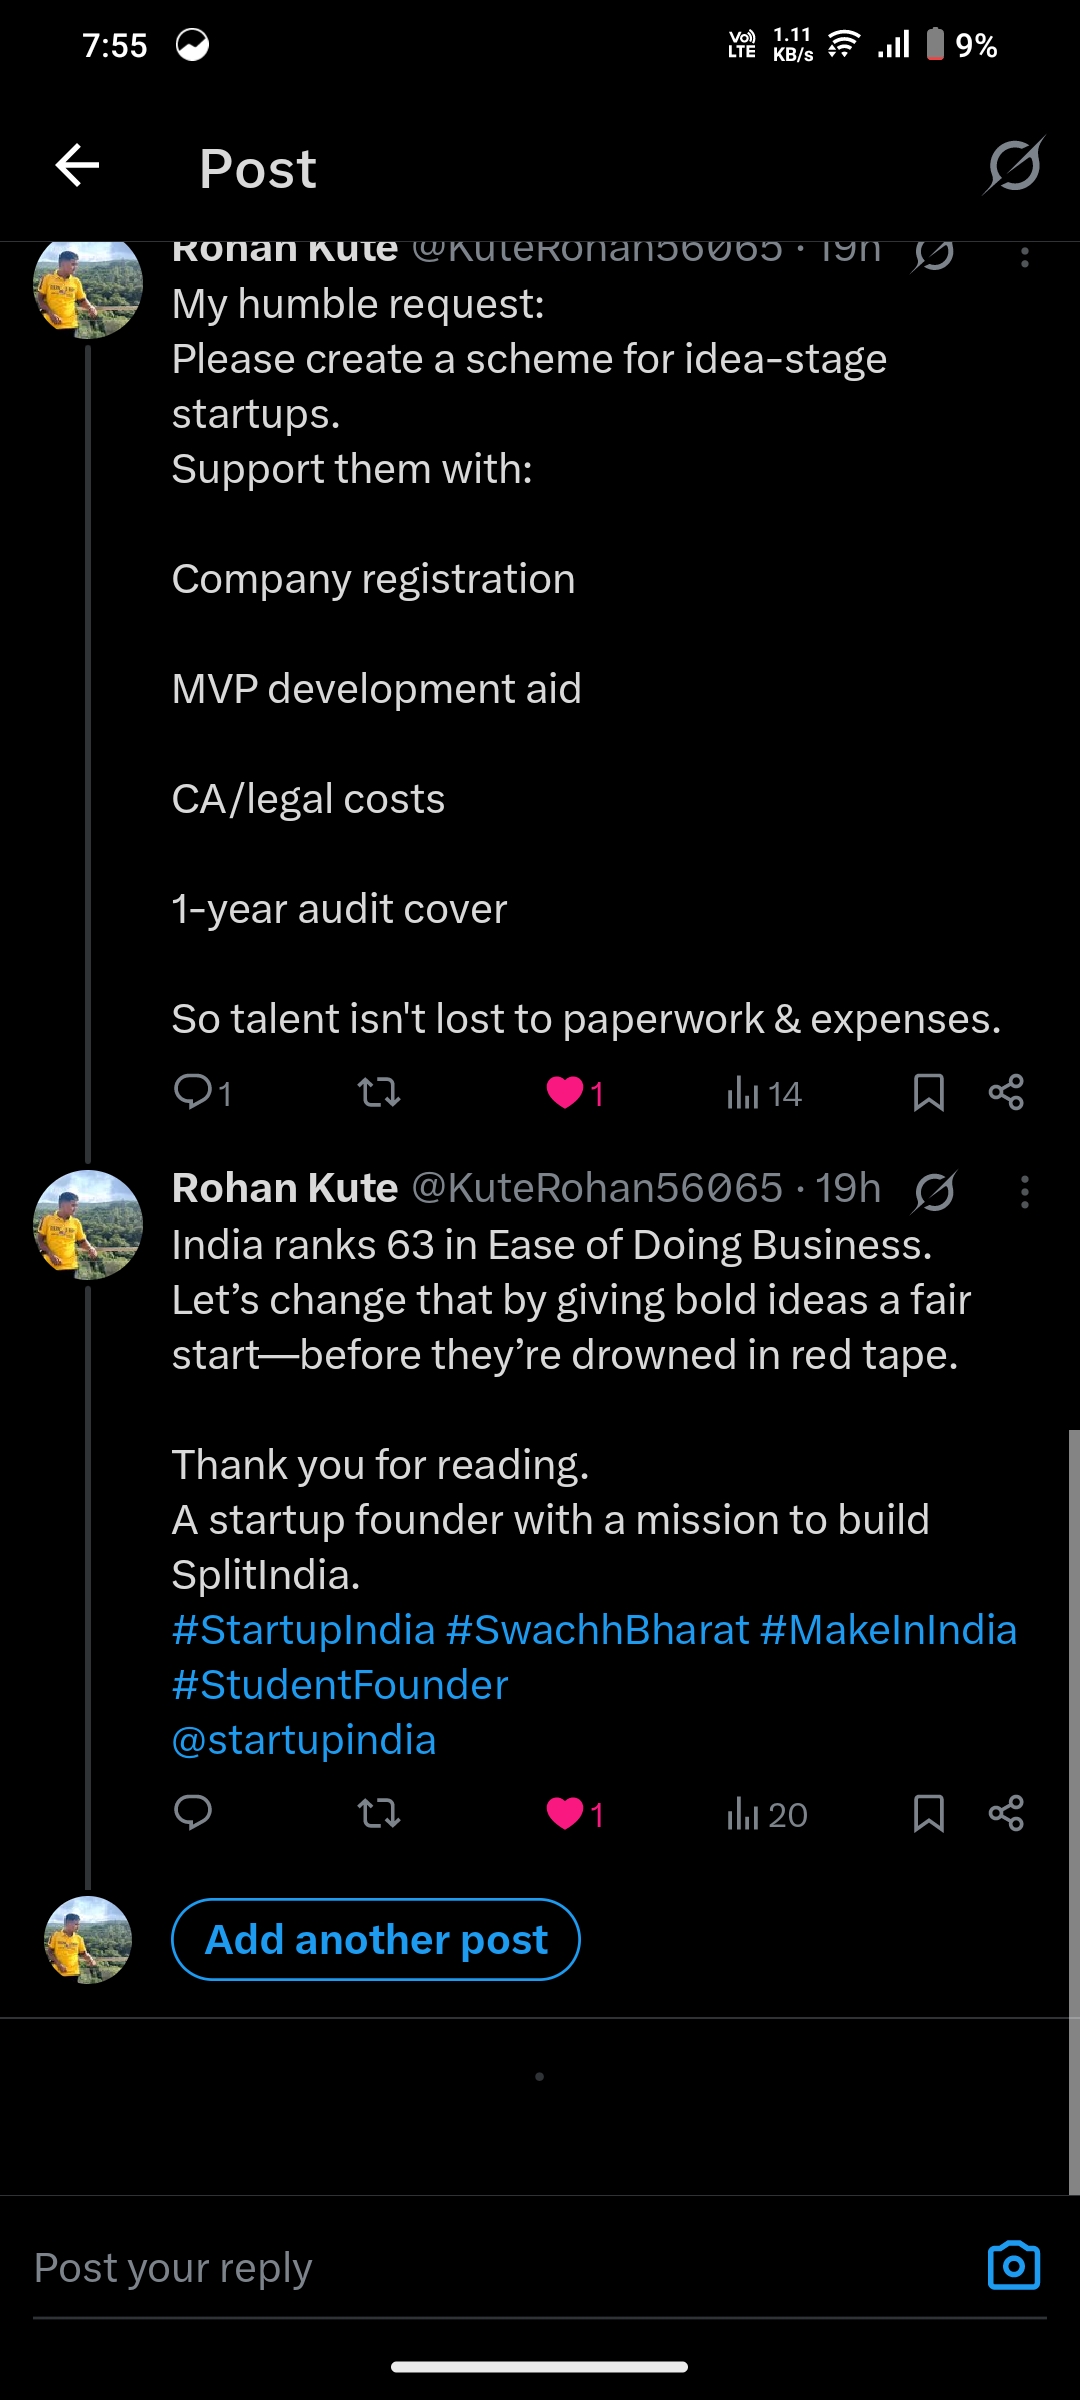
Task: Open Grok icon beside 19h timestamp
Action: coord(935,1191)
